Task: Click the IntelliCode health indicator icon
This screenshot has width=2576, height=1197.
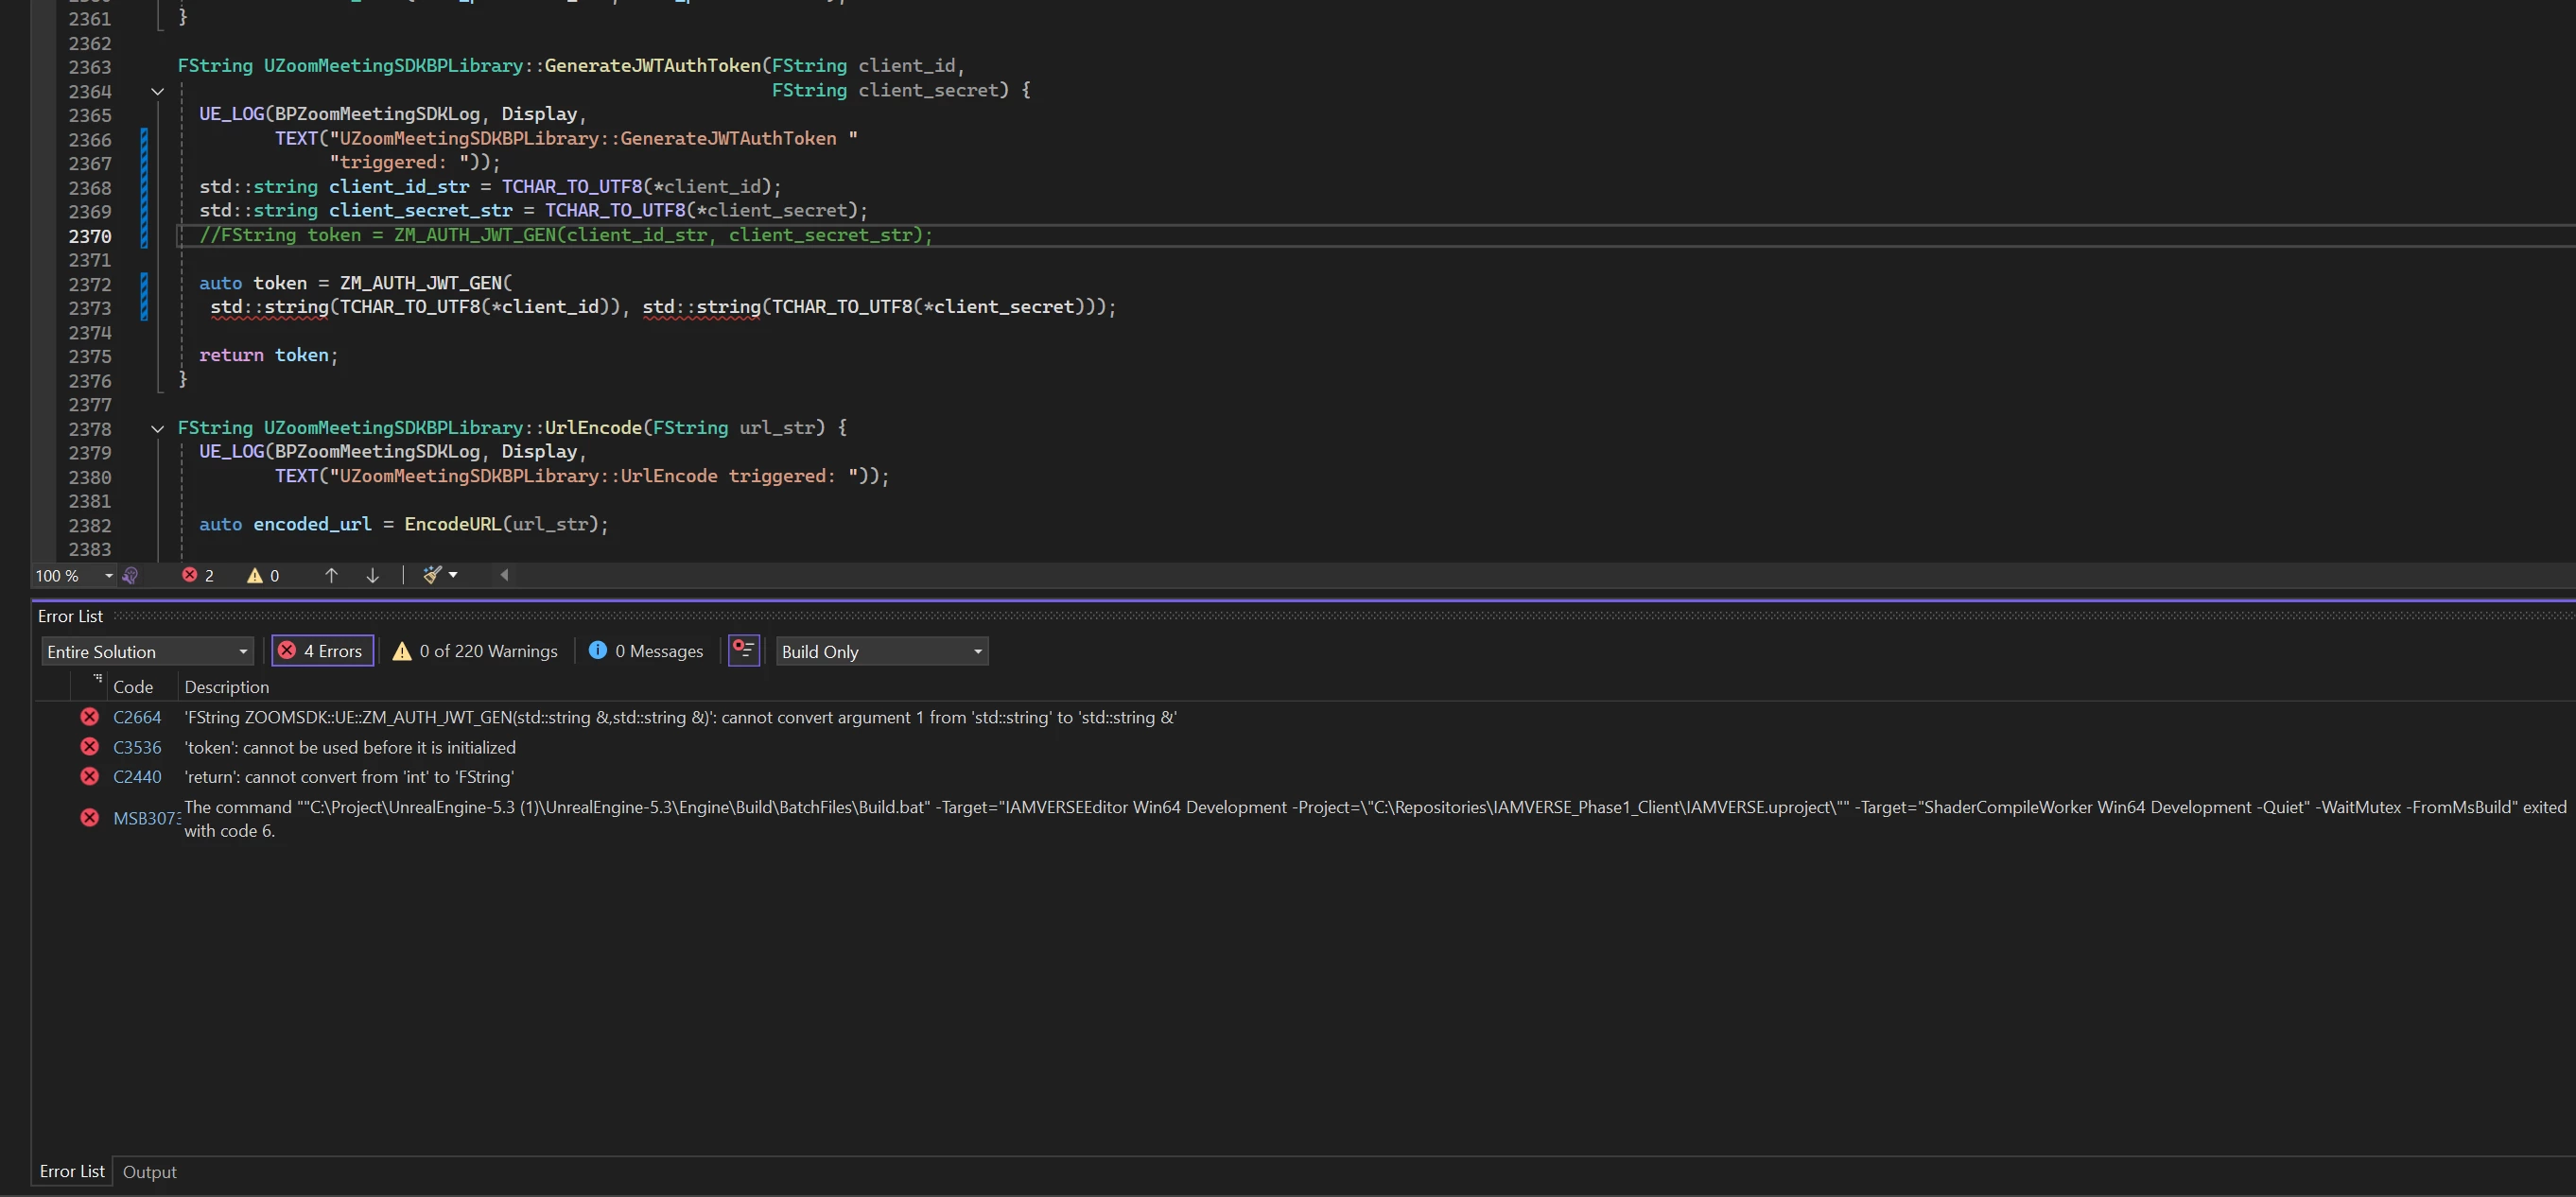Action: pos(130,575)
